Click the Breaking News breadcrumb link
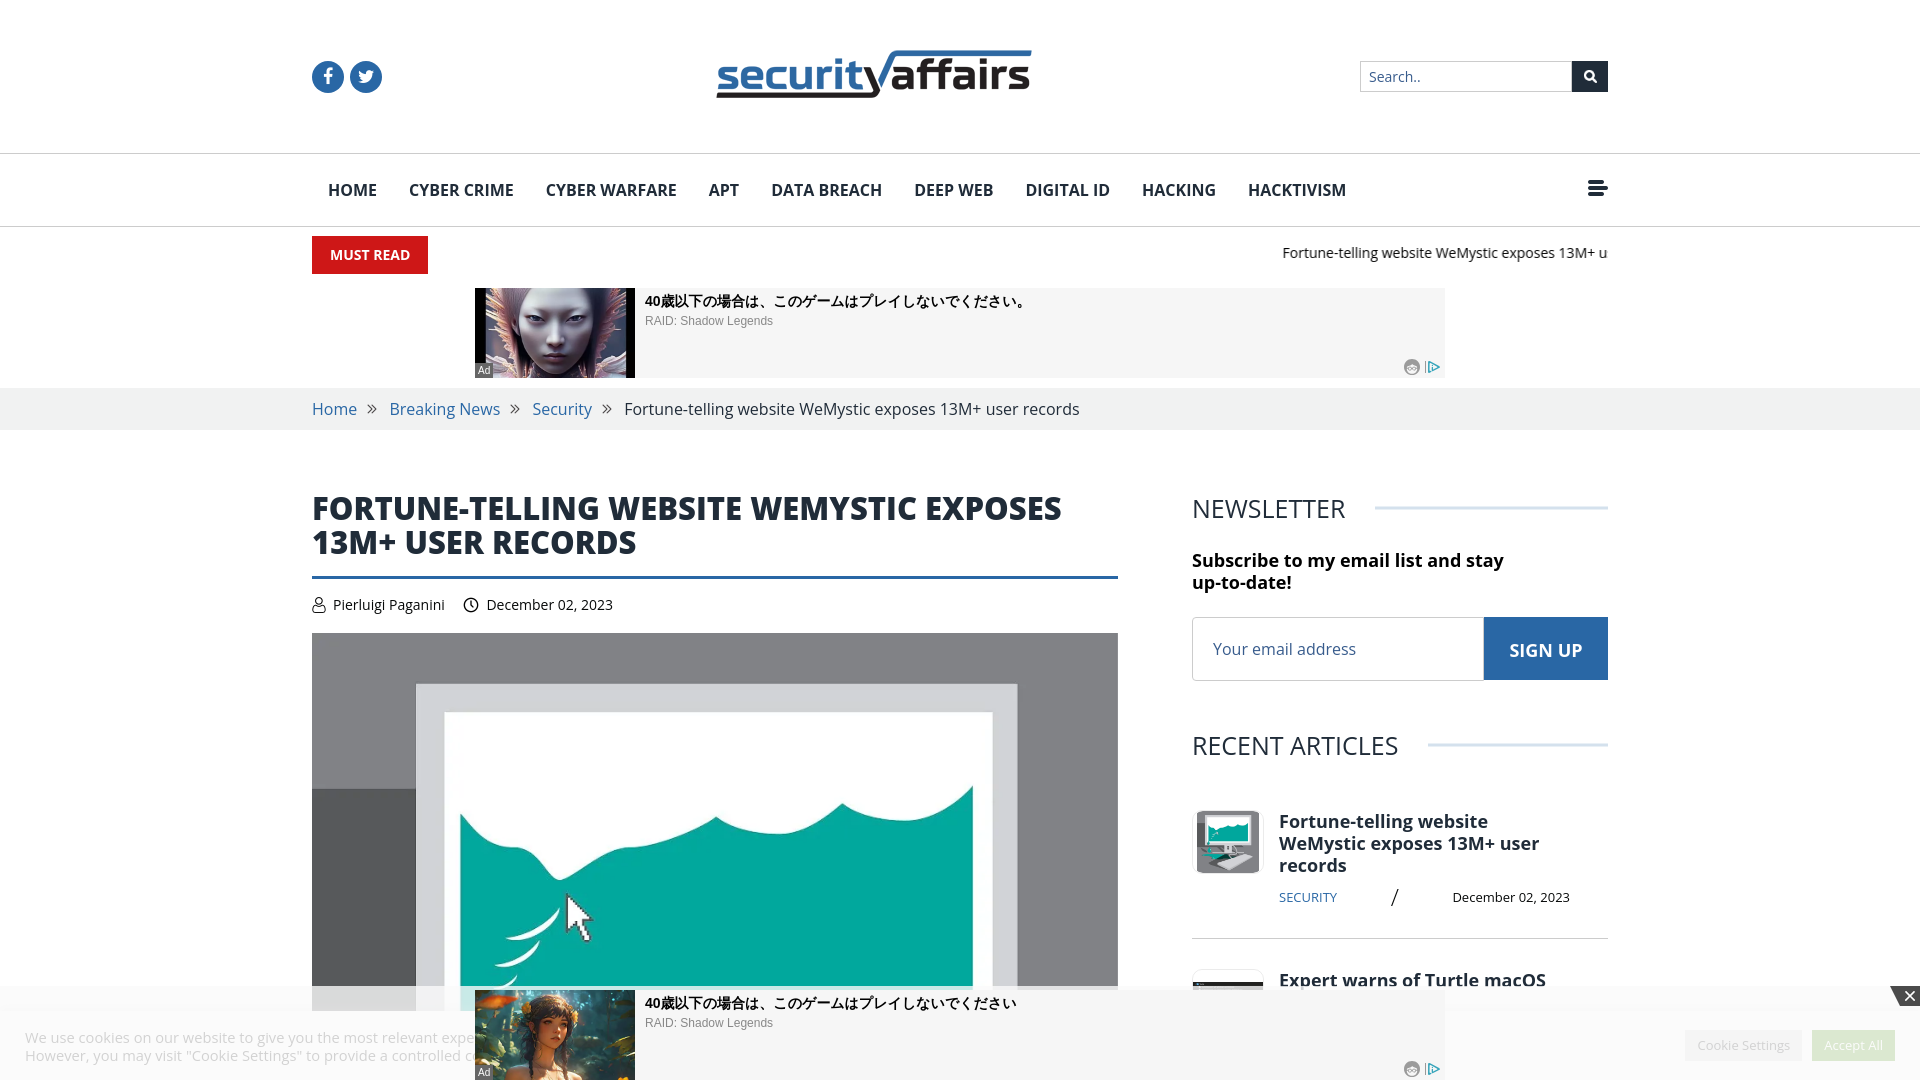The image size is (1920, 1080). point(444,407)
